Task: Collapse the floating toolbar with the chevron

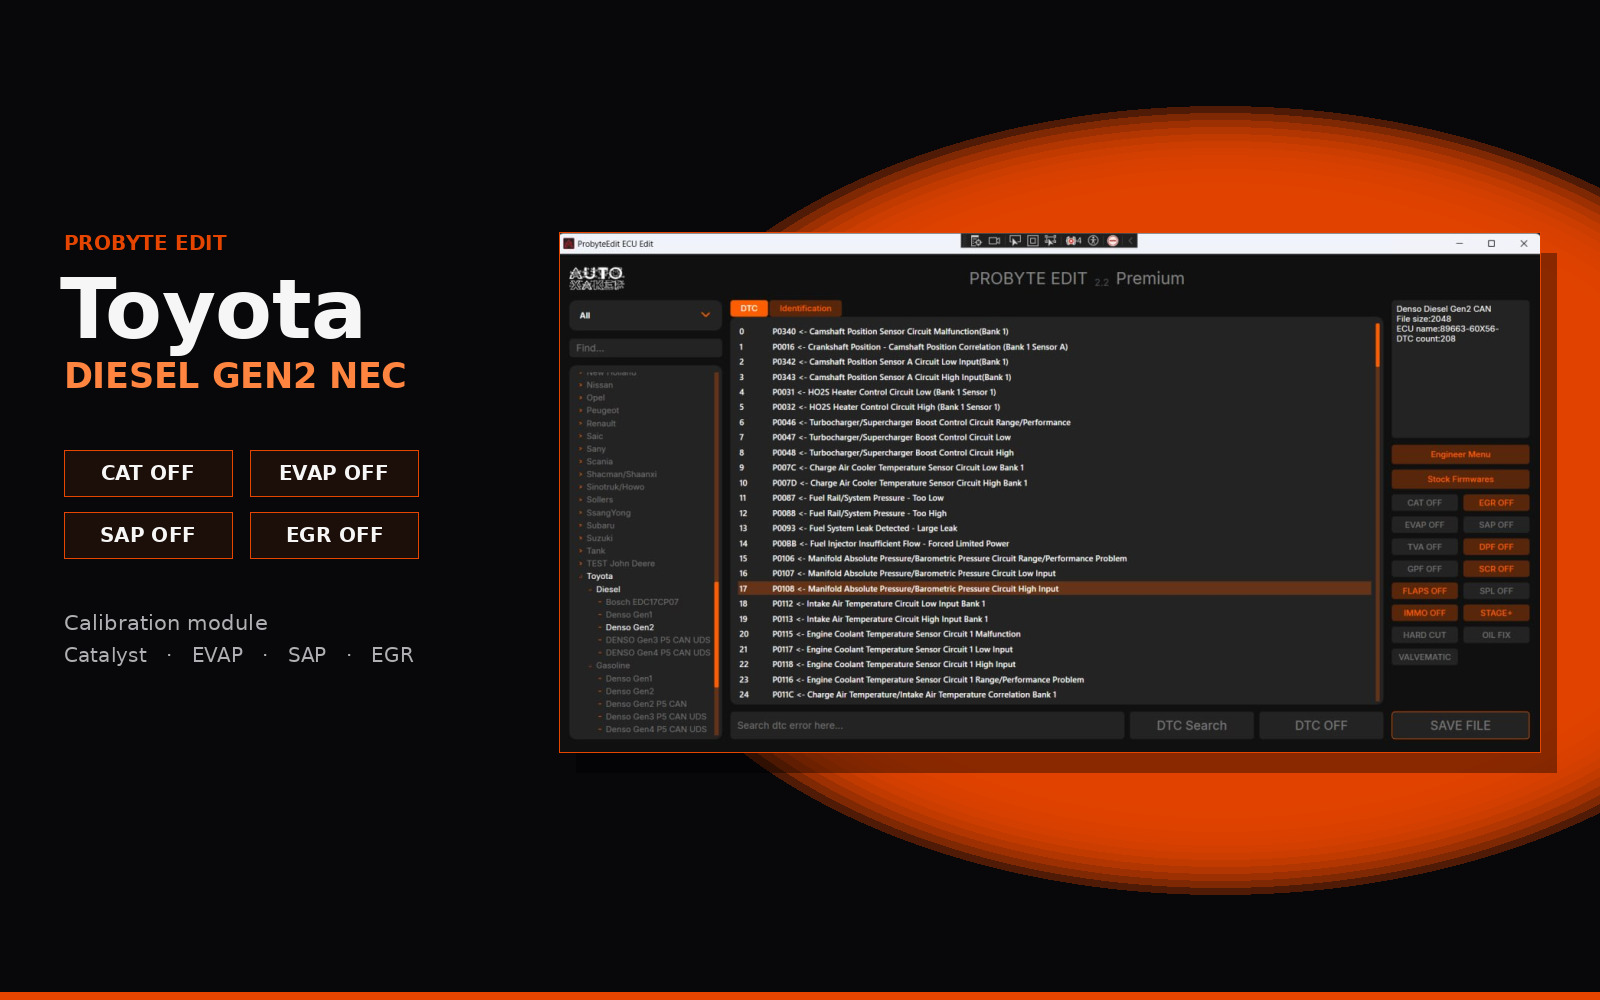Action: pyautogui.click(x=1131, y=241)
